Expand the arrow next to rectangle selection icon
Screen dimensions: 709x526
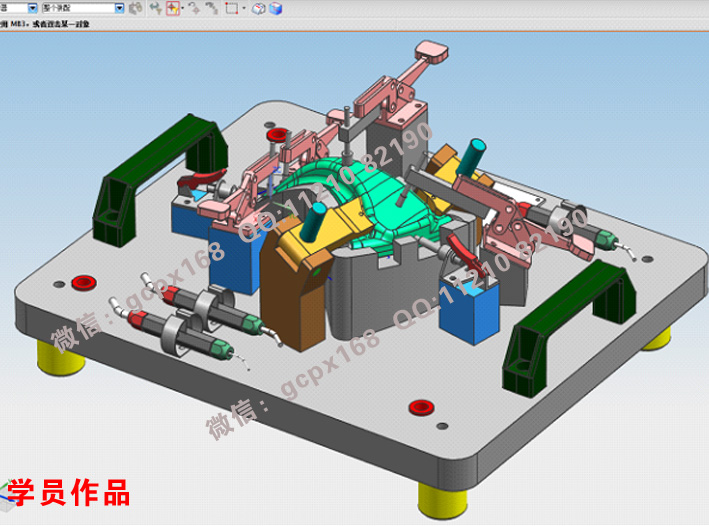tap(243, 8)
